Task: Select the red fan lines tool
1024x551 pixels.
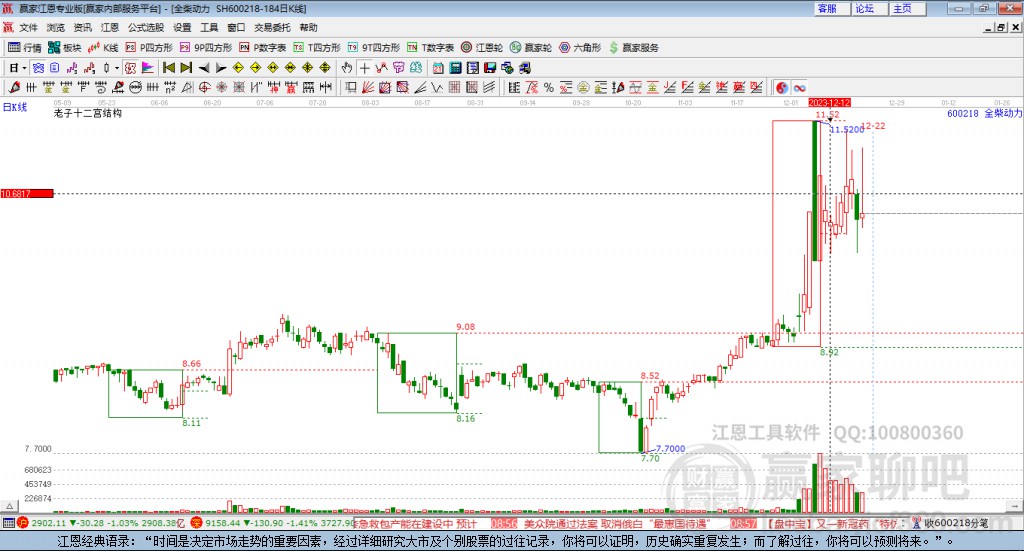Action: 367,87
